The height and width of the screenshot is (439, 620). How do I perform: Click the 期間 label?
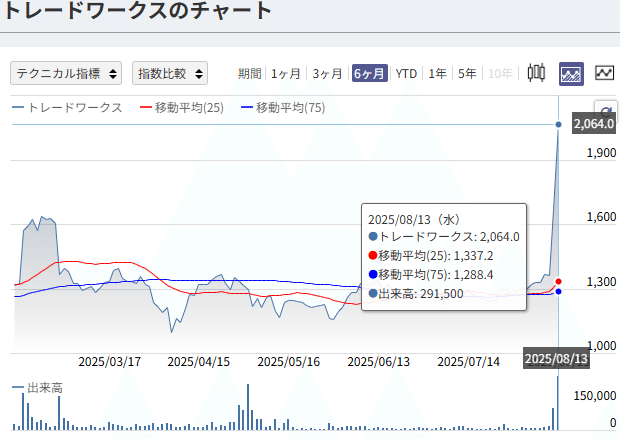[x=250, y=74]
